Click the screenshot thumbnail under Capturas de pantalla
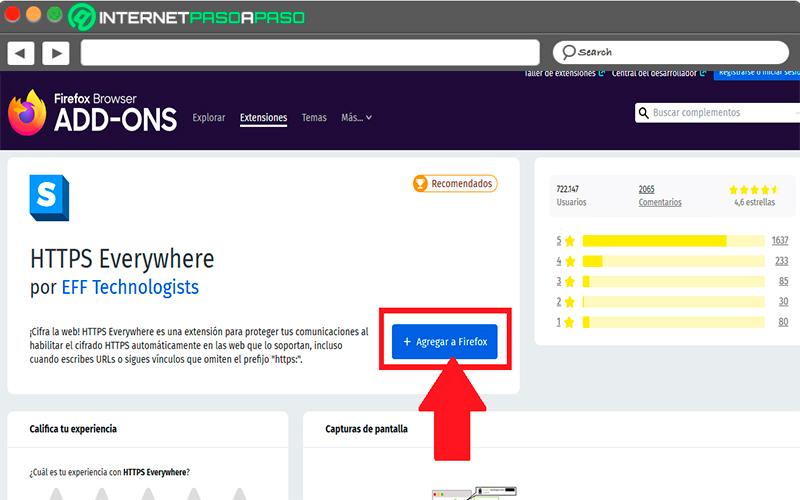Image resolution: width=800 pixels, height=500 pixels. [x=474, y=493]
